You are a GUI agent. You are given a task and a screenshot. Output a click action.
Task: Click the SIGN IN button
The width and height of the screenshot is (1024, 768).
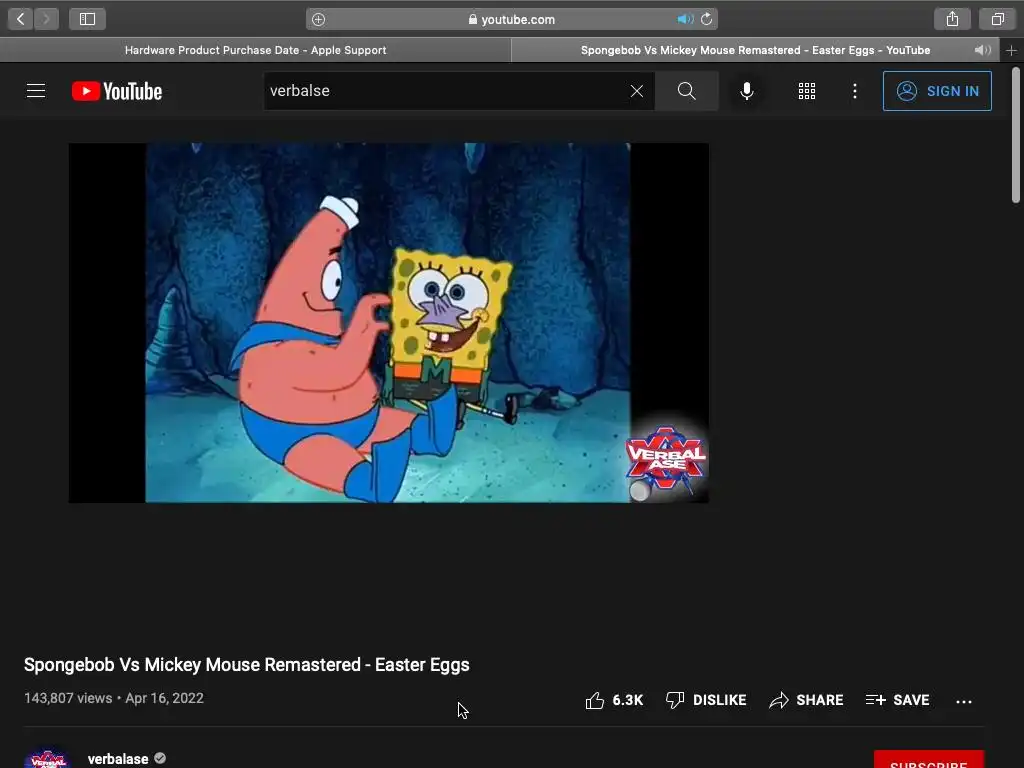coord(937,91)
